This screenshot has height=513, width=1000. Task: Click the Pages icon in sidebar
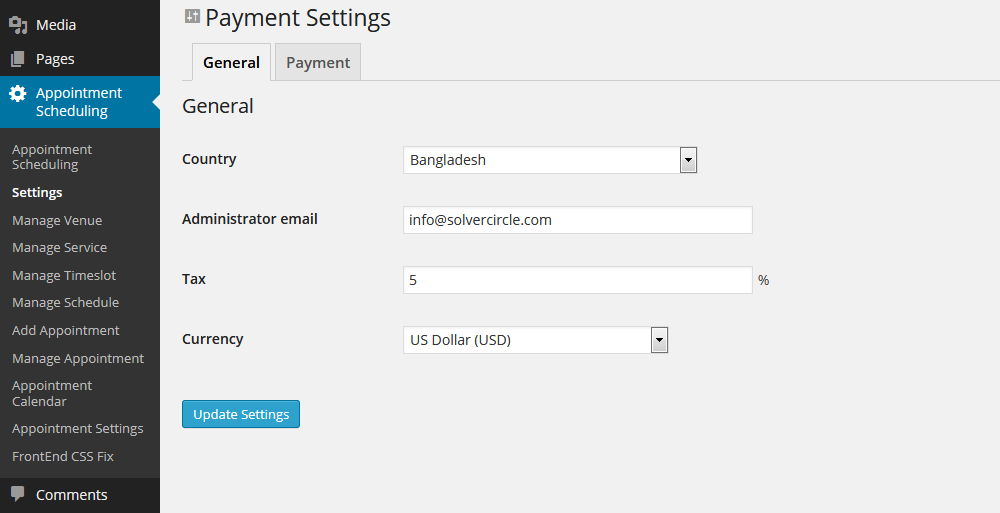18,59
